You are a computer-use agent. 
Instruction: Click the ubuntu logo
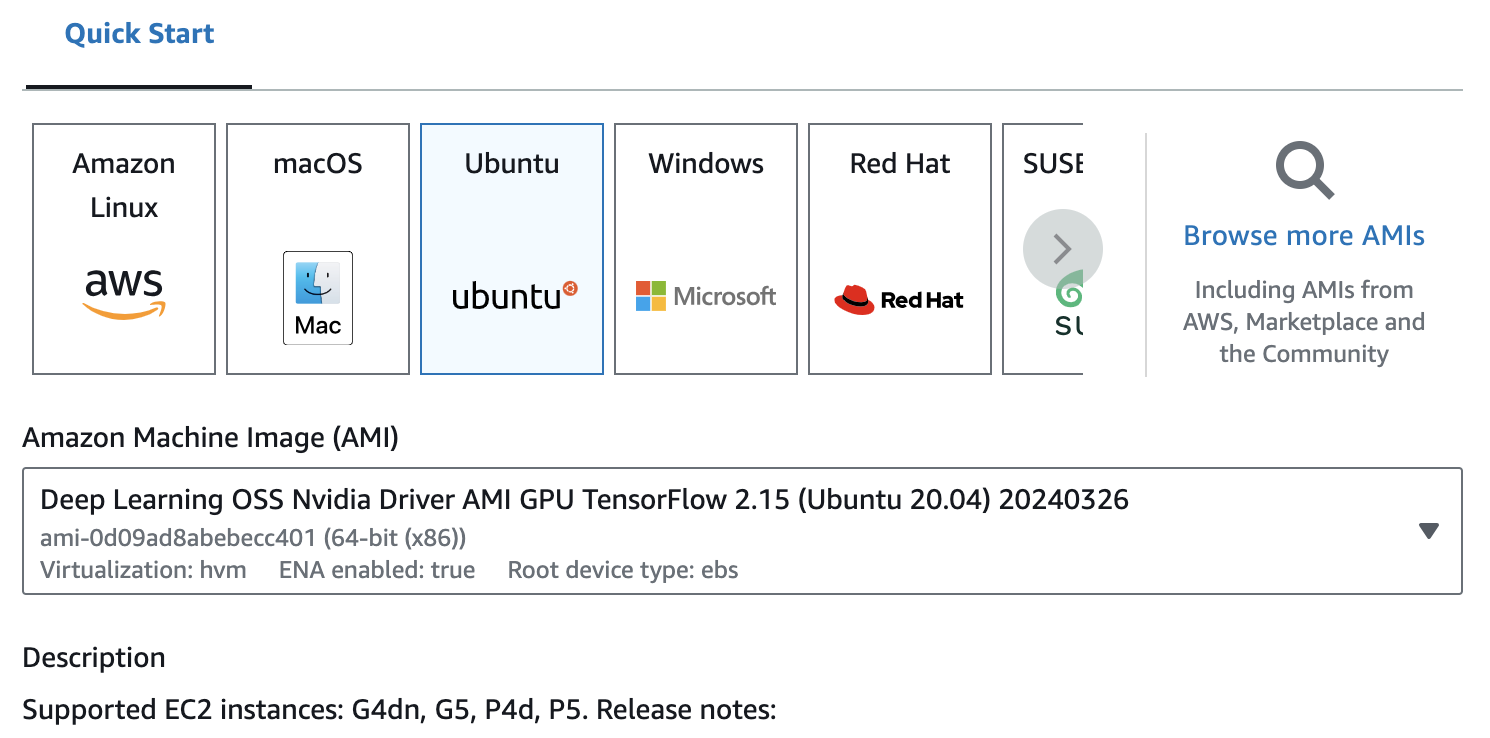click(514, 296)
